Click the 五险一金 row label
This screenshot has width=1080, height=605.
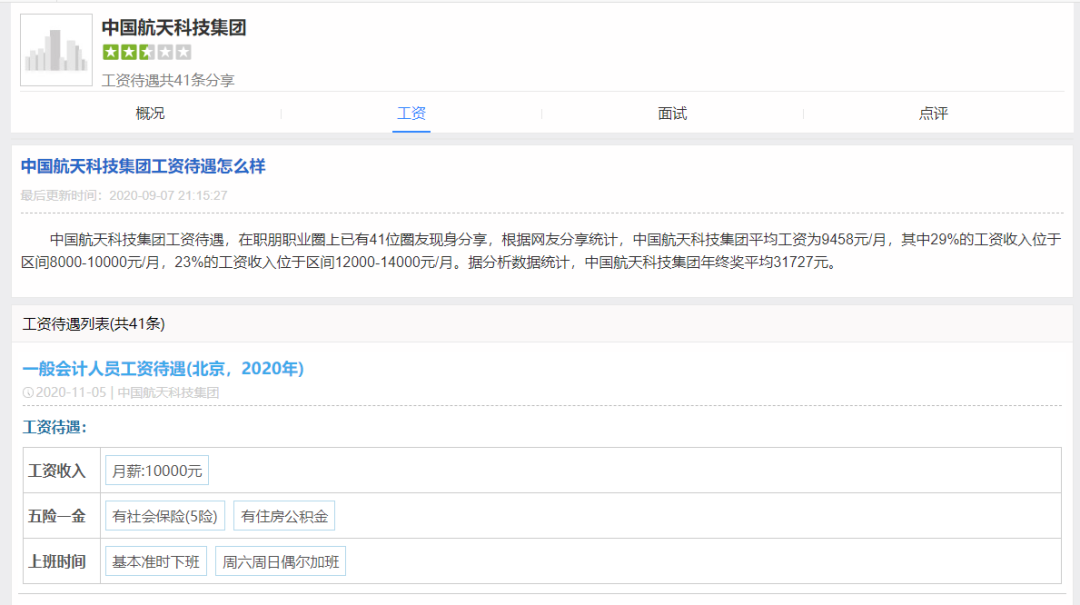56,516
